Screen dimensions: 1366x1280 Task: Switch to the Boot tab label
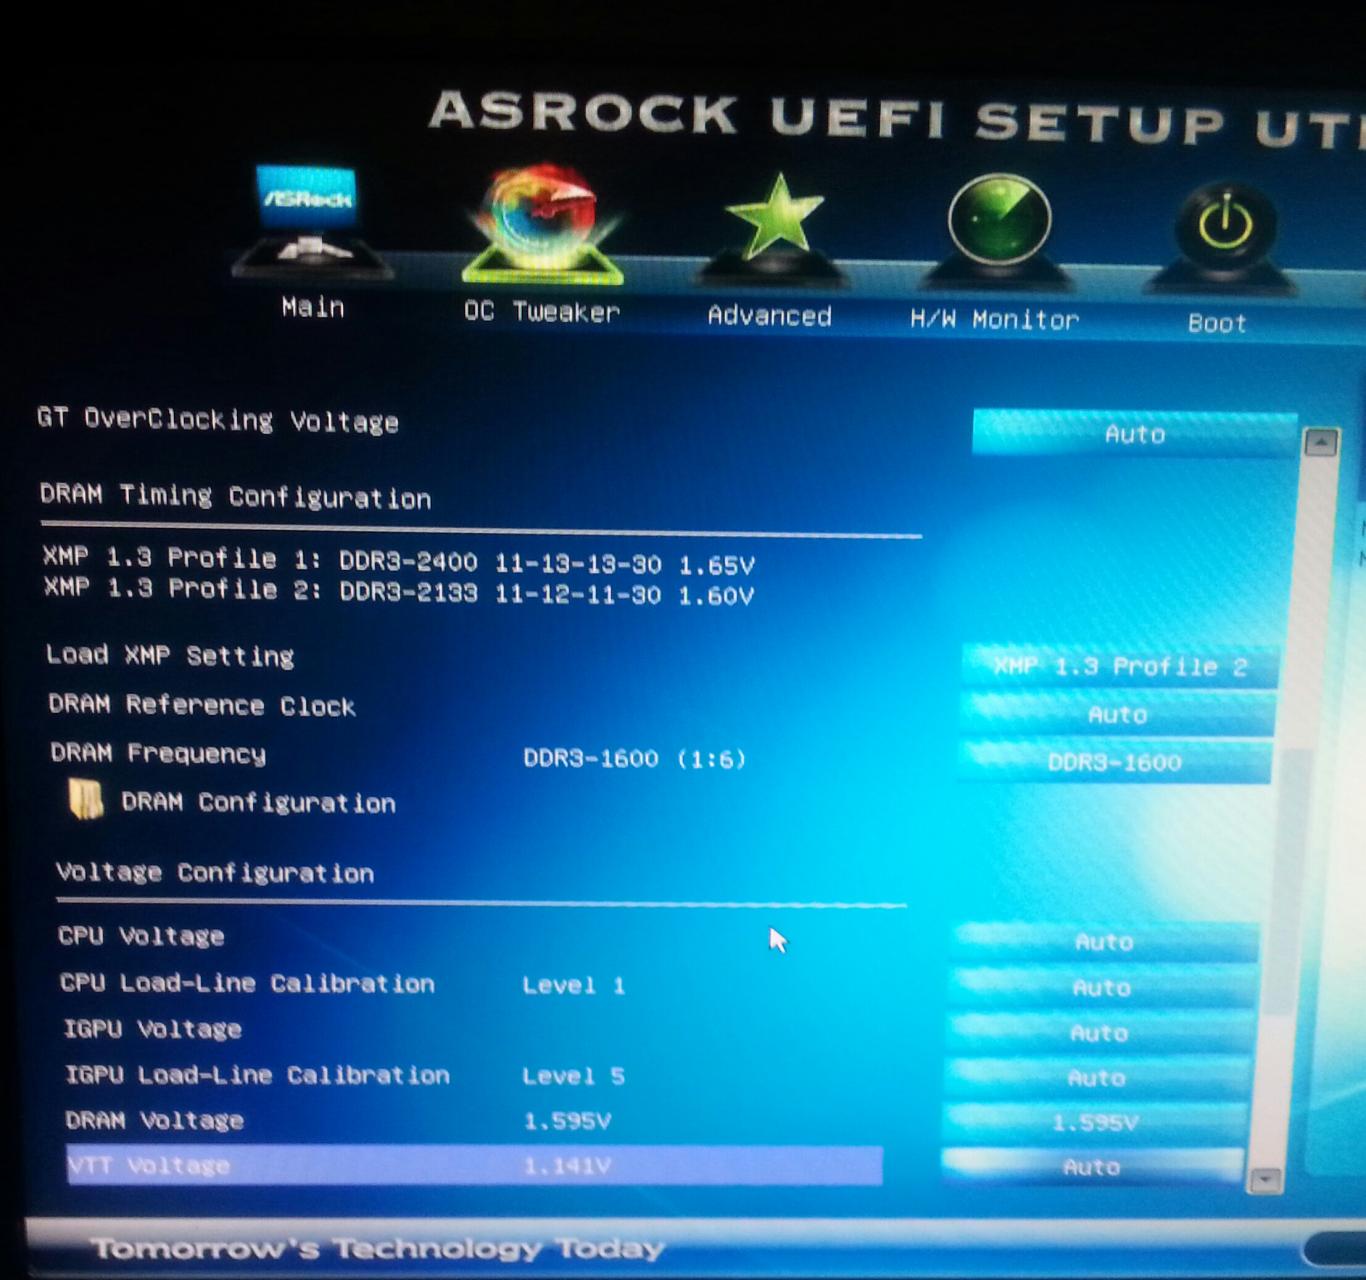coord(1217,323)
